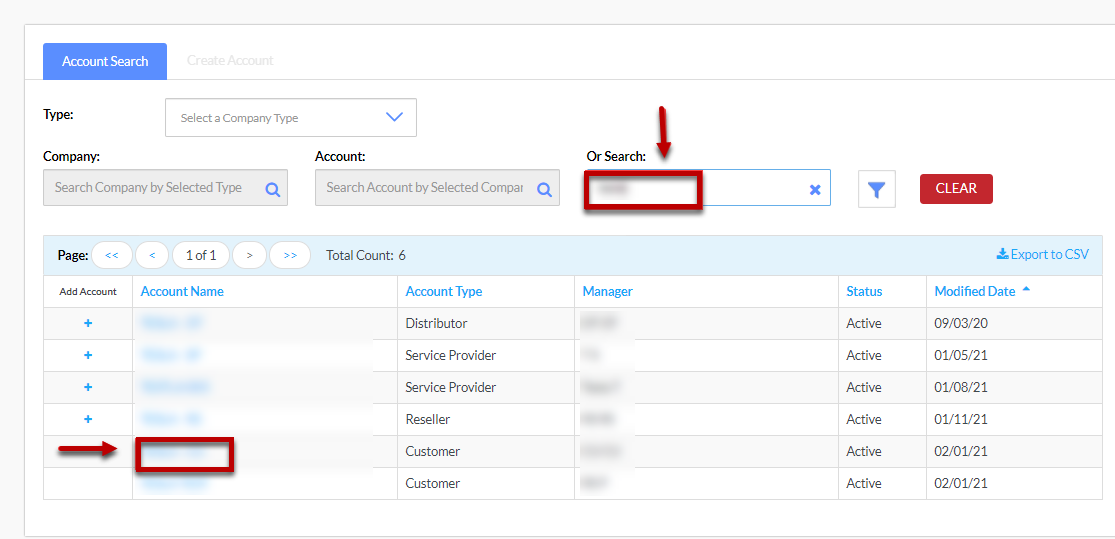Sort by Status column header
This screenshot has height=539, width=1115.
pos(864,291)
